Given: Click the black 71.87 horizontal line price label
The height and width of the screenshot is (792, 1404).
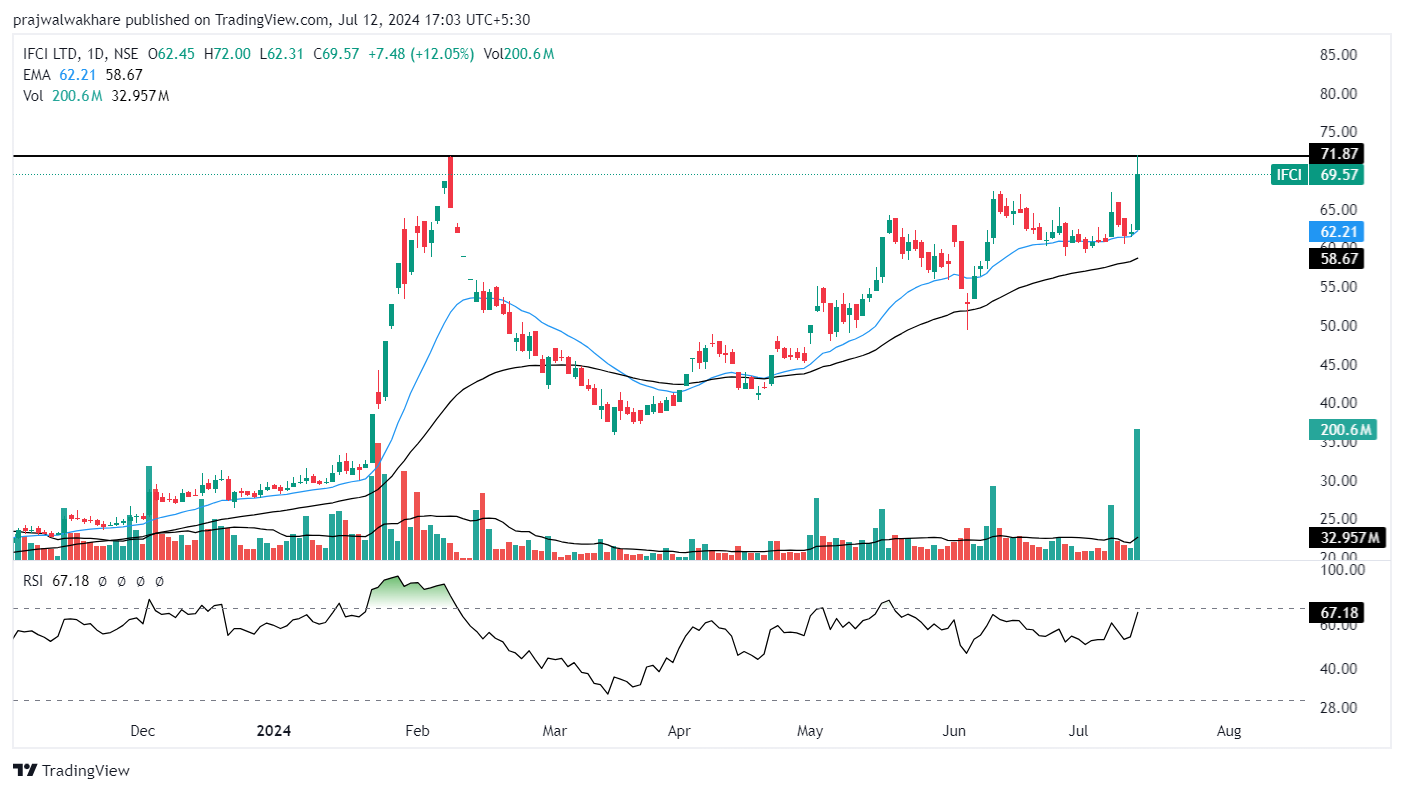Looking at the screenshot, I should point(1336,154).
